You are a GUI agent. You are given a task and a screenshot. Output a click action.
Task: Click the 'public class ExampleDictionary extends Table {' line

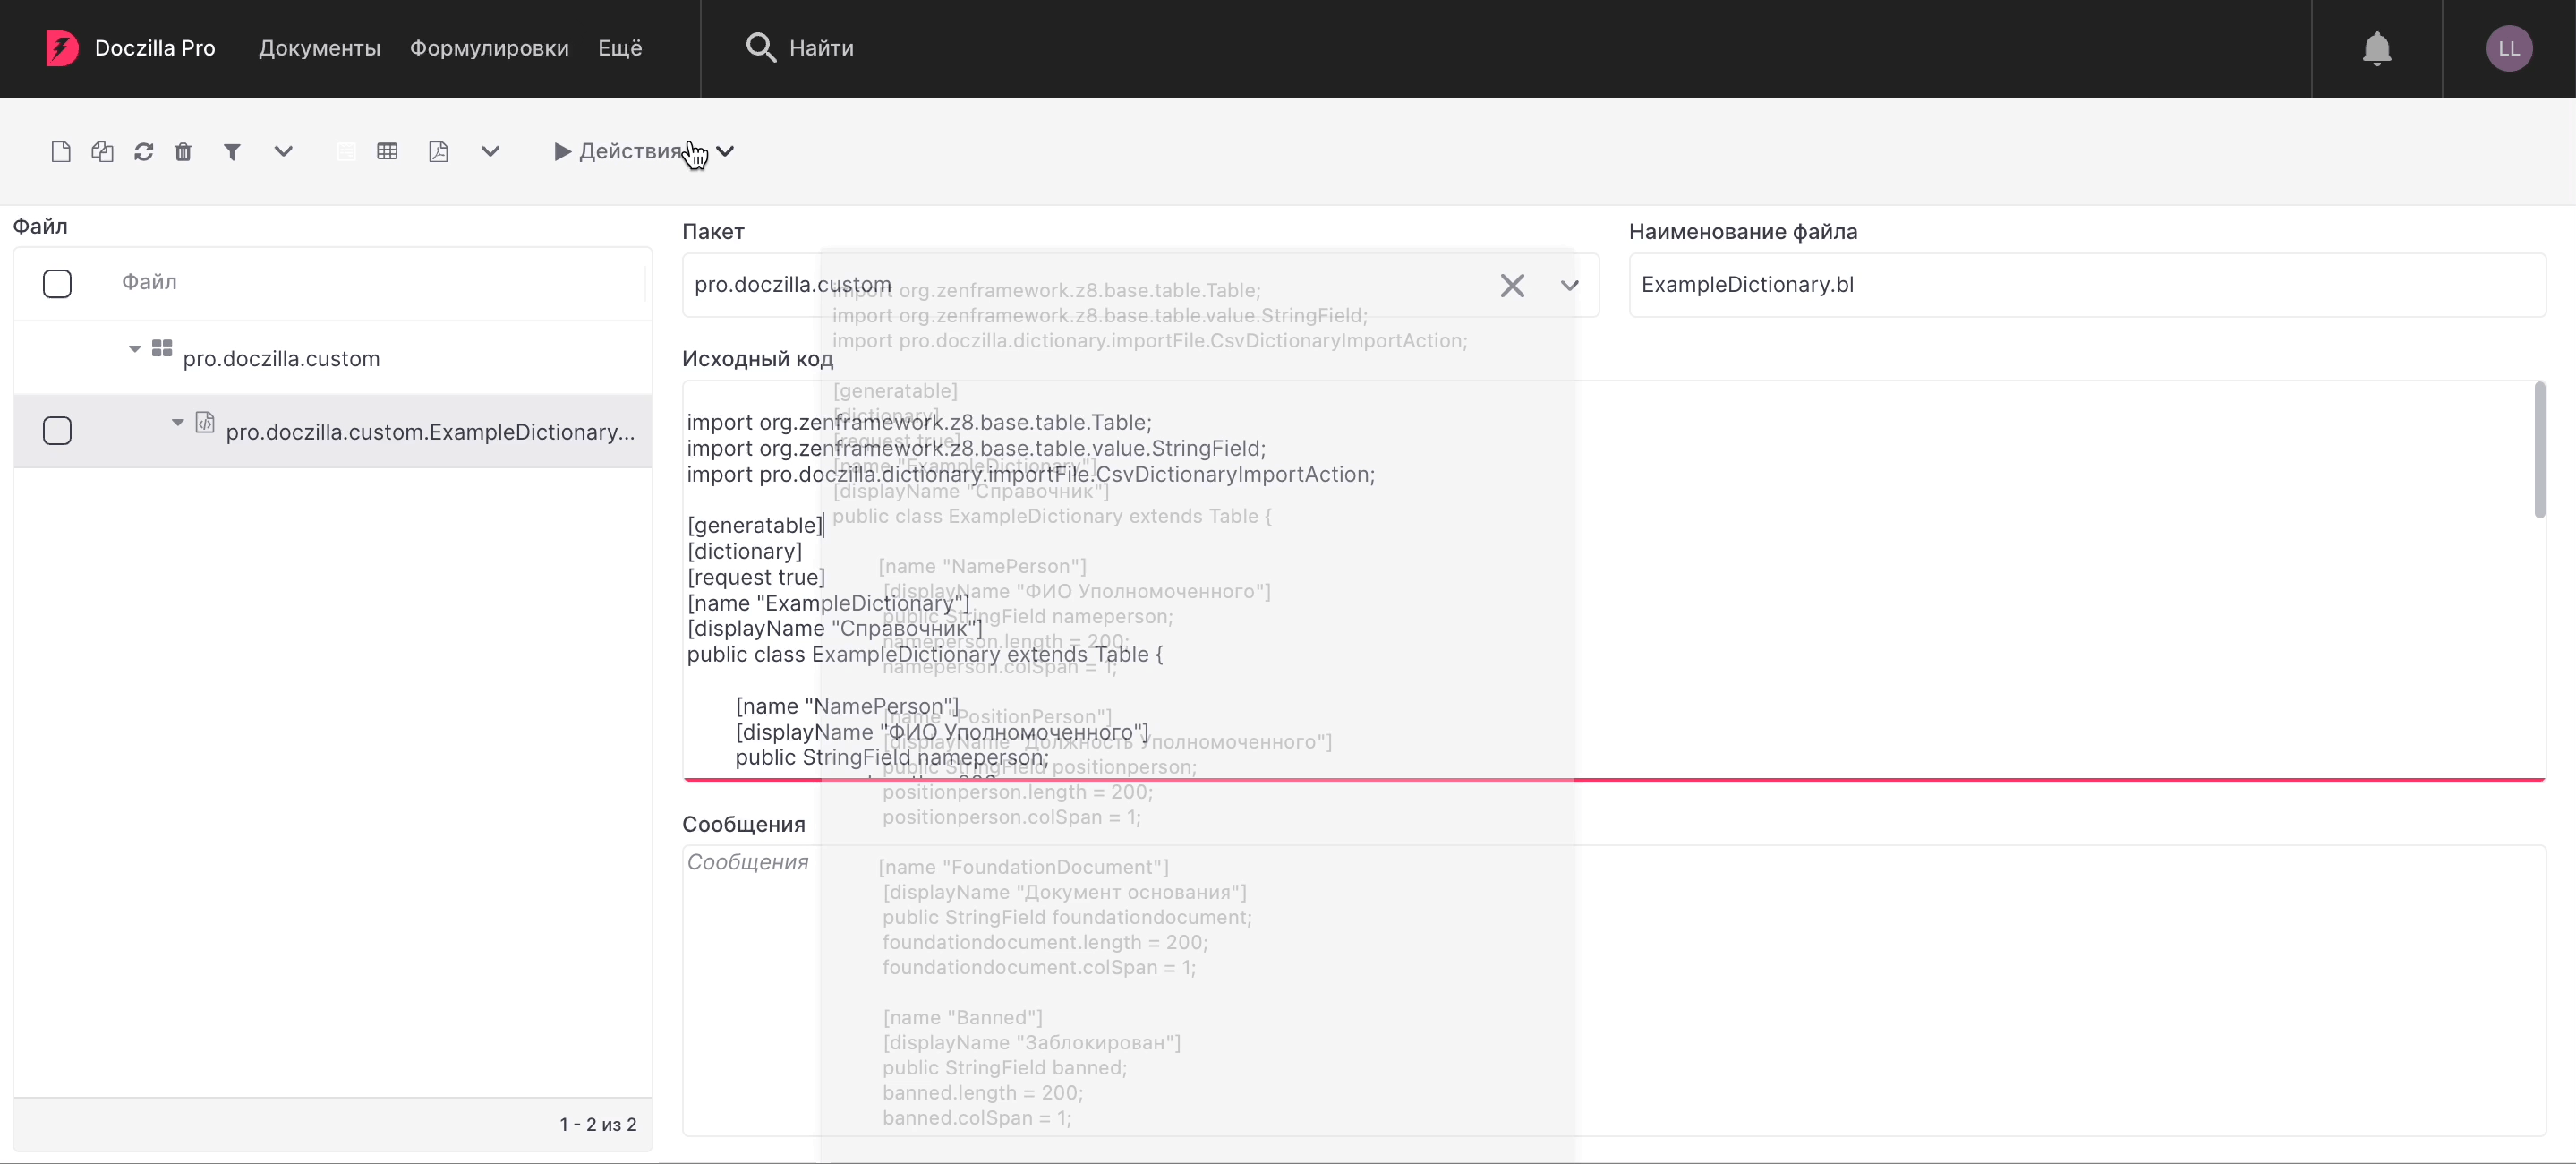click(925, 654)
